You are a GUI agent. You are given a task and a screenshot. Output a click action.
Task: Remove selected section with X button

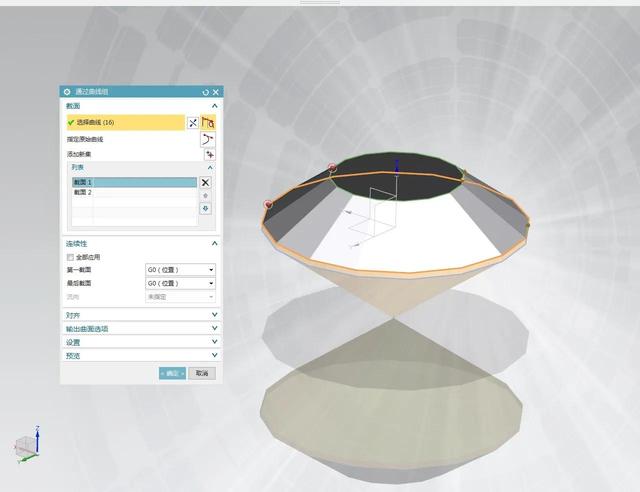(205, 183)
